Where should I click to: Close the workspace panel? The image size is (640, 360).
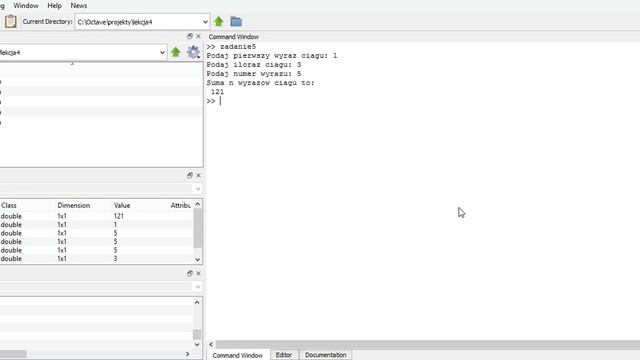[x=198, y=176]
